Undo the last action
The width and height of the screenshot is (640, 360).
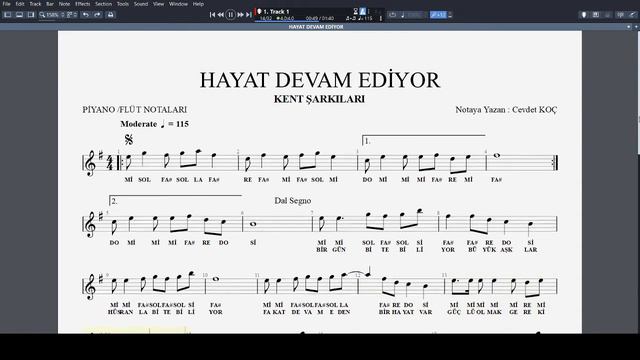coord(86,15)
